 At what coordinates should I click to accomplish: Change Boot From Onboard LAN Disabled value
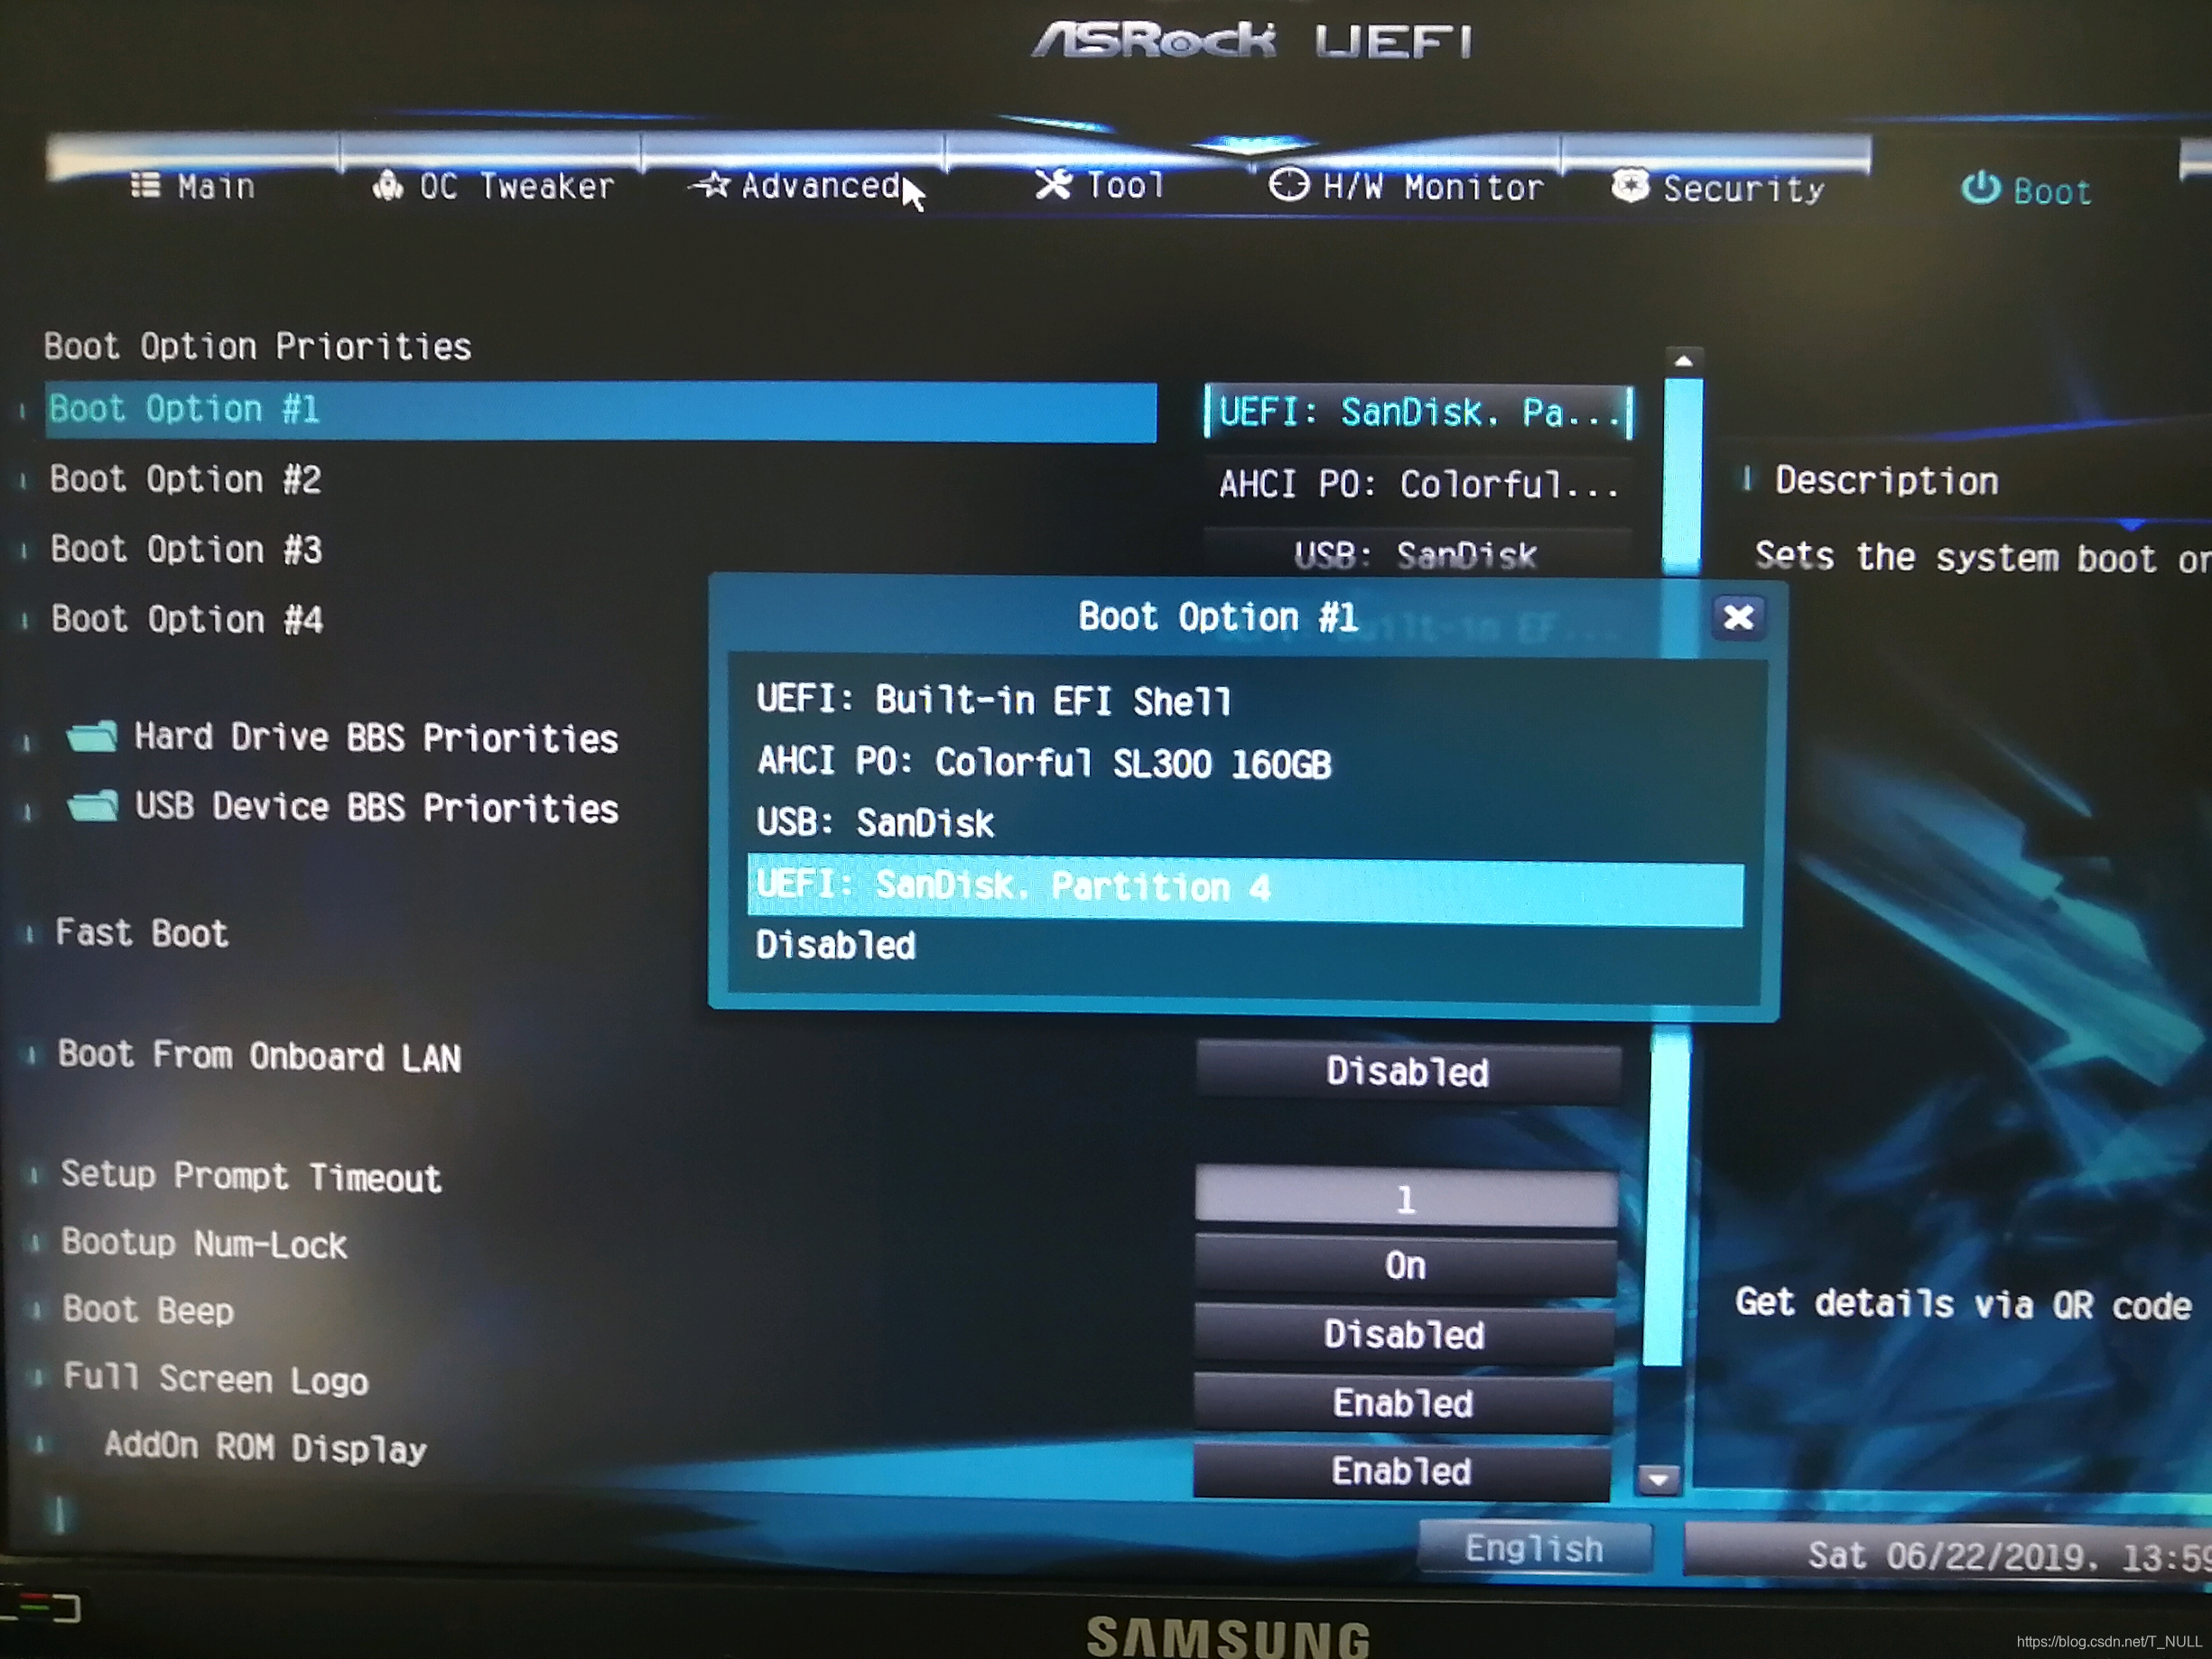(1408, 1072)
